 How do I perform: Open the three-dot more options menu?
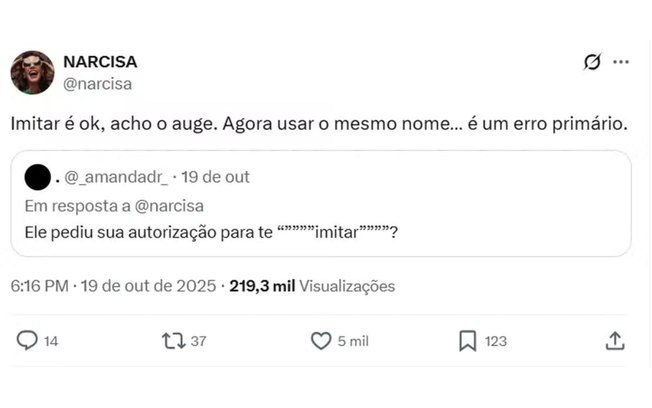pyautogui.click(x=621, y=62)
